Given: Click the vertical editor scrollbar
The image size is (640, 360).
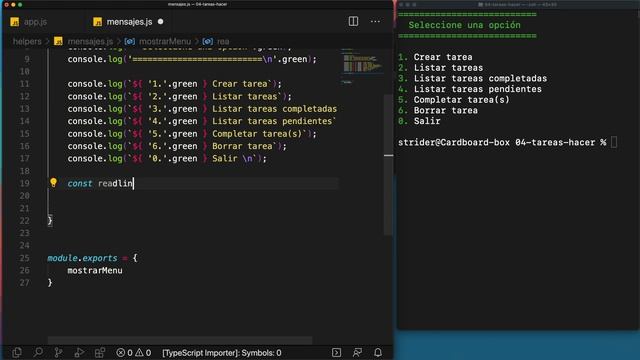Looking at the screenshot, I should point(388,165).
